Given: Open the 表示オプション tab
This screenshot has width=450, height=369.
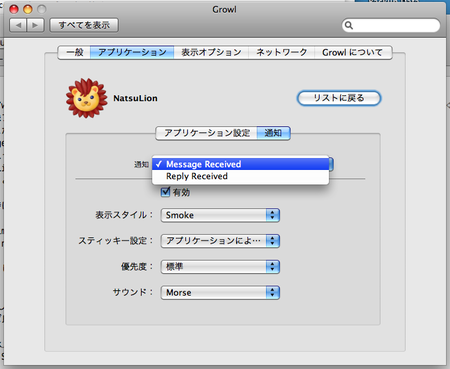Looking at the screenshot, I should point(211,52).
